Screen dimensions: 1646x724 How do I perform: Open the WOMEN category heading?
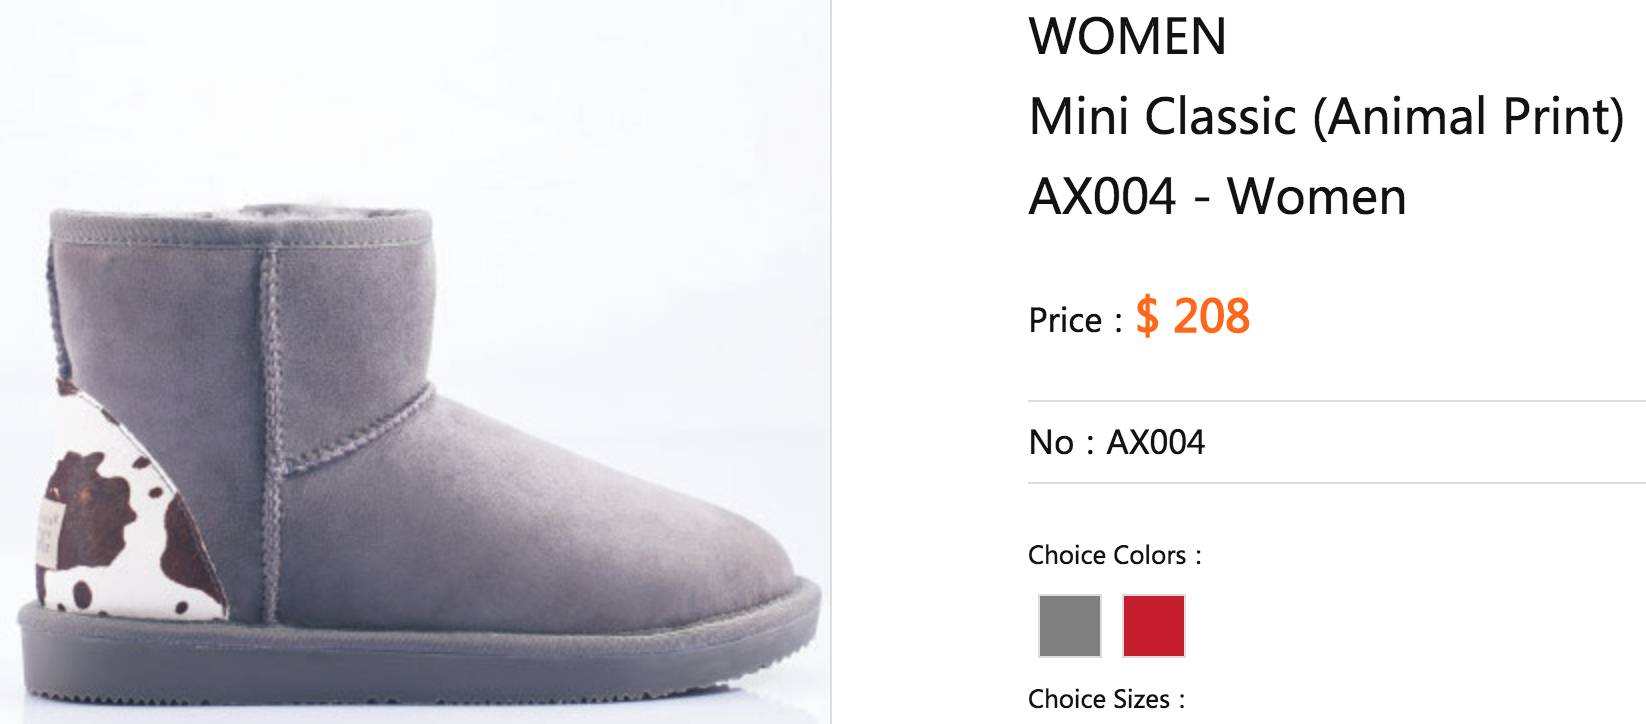(x=1127, y=36)
